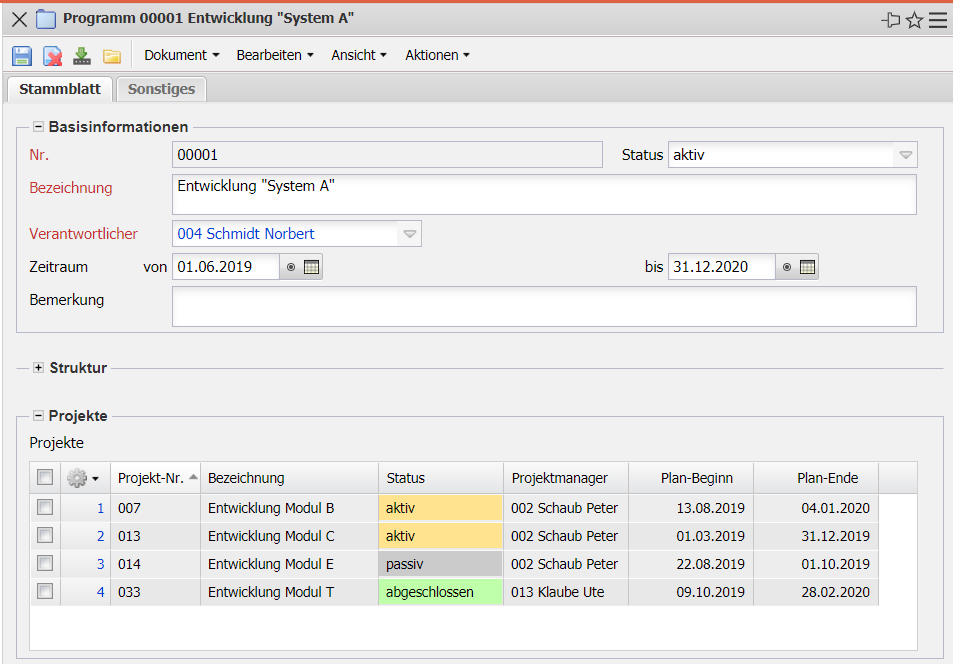
Task: Tick the checkbox for Entwicklung Modul E
Action: [45, 564]
